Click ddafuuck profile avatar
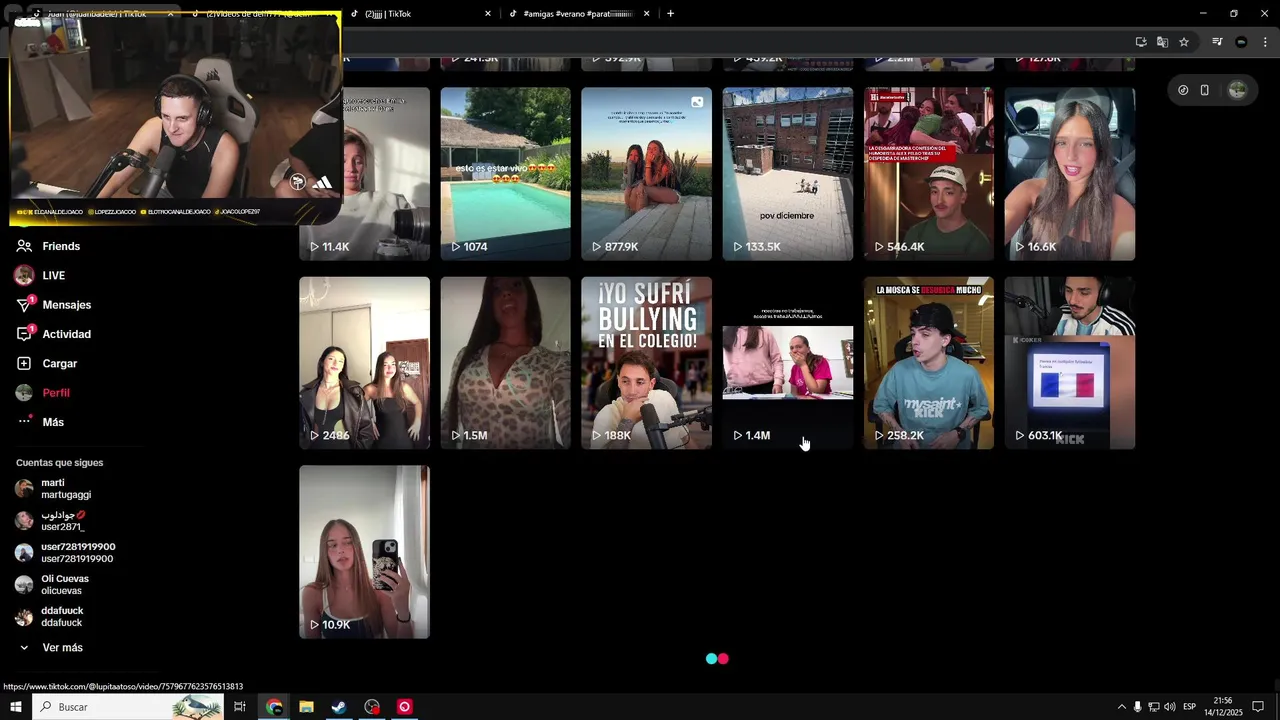The image size is (1280, 720). coord(24,617)
